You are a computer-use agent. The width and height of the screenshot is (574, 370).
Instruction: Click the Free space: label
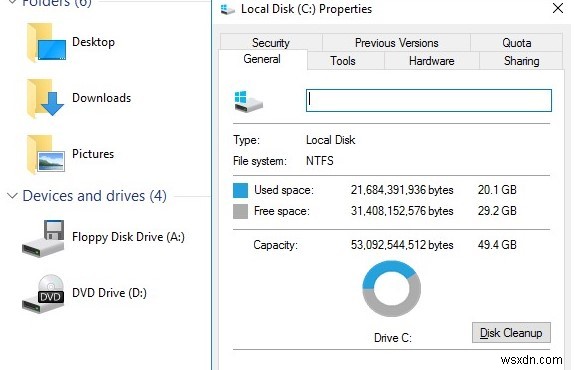pos(282,211)
